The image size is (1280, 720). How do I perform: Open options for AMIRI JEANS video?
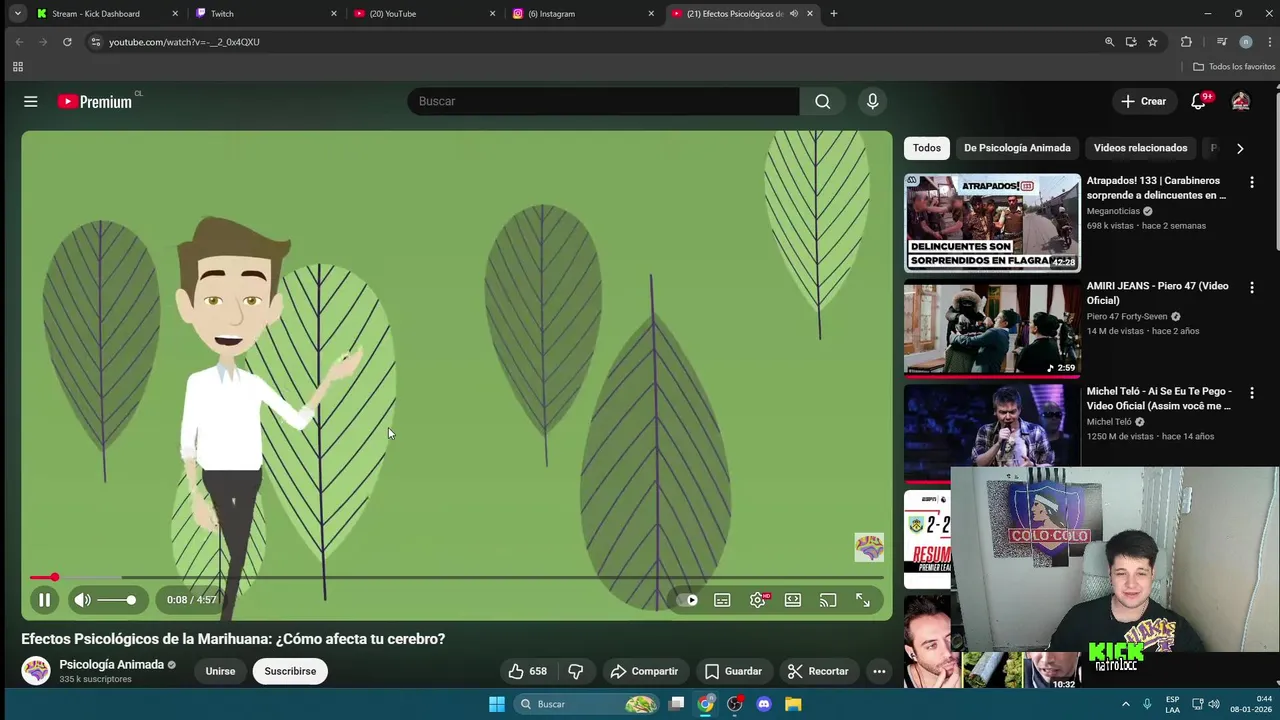tap(1251, 287)
